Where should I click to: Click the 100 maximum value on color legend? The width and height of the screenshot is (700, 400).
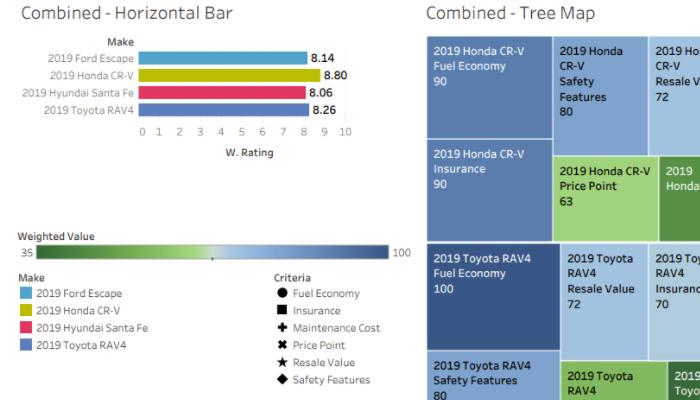(x=402, y=253)
